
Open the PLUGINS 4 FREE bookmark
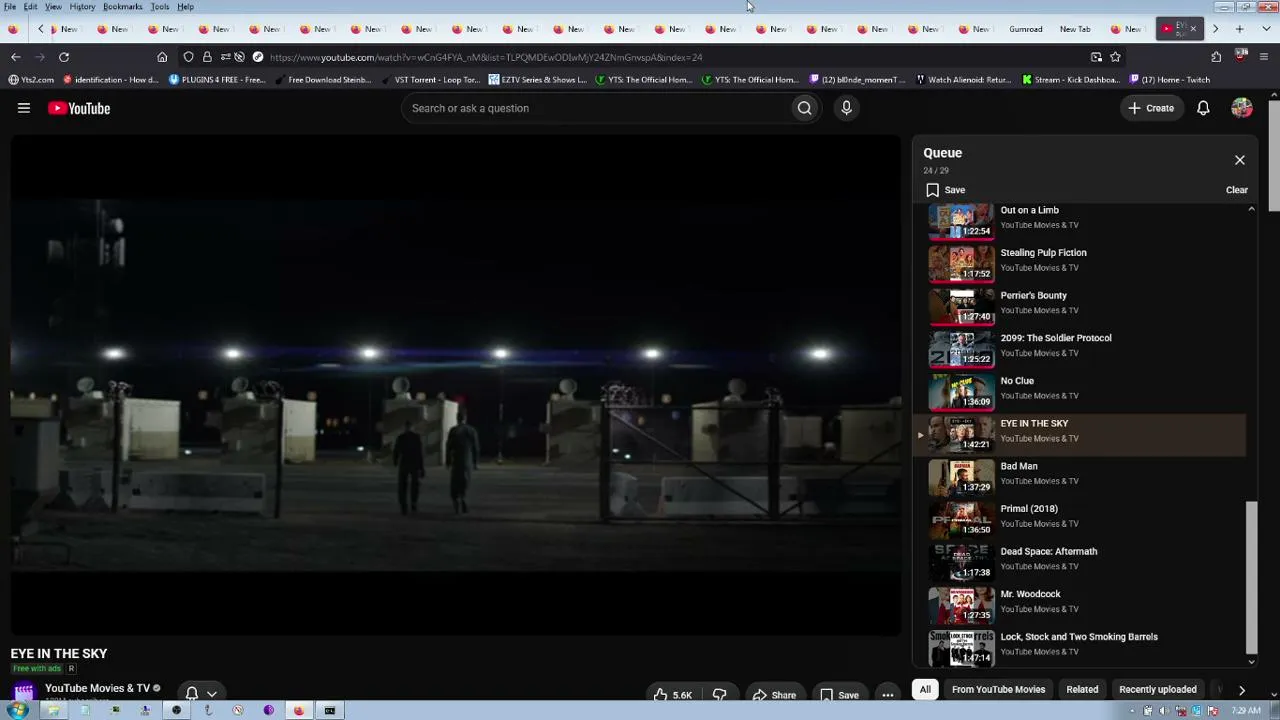pyautogui.click(x=218, y=80)
